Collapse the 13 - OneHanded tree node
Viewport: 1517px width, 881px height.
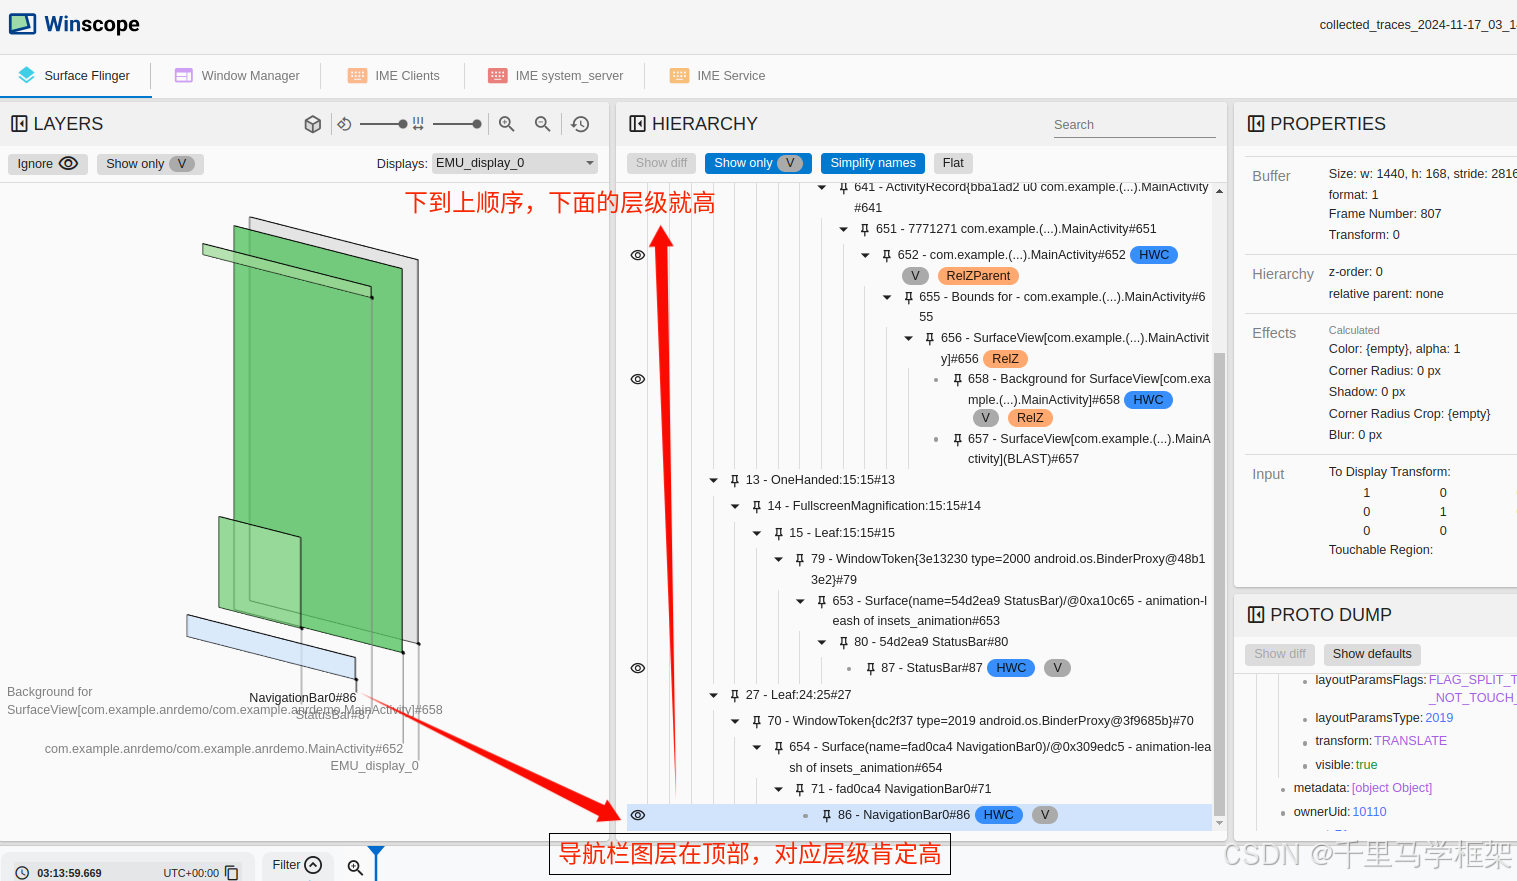point(714,480)
